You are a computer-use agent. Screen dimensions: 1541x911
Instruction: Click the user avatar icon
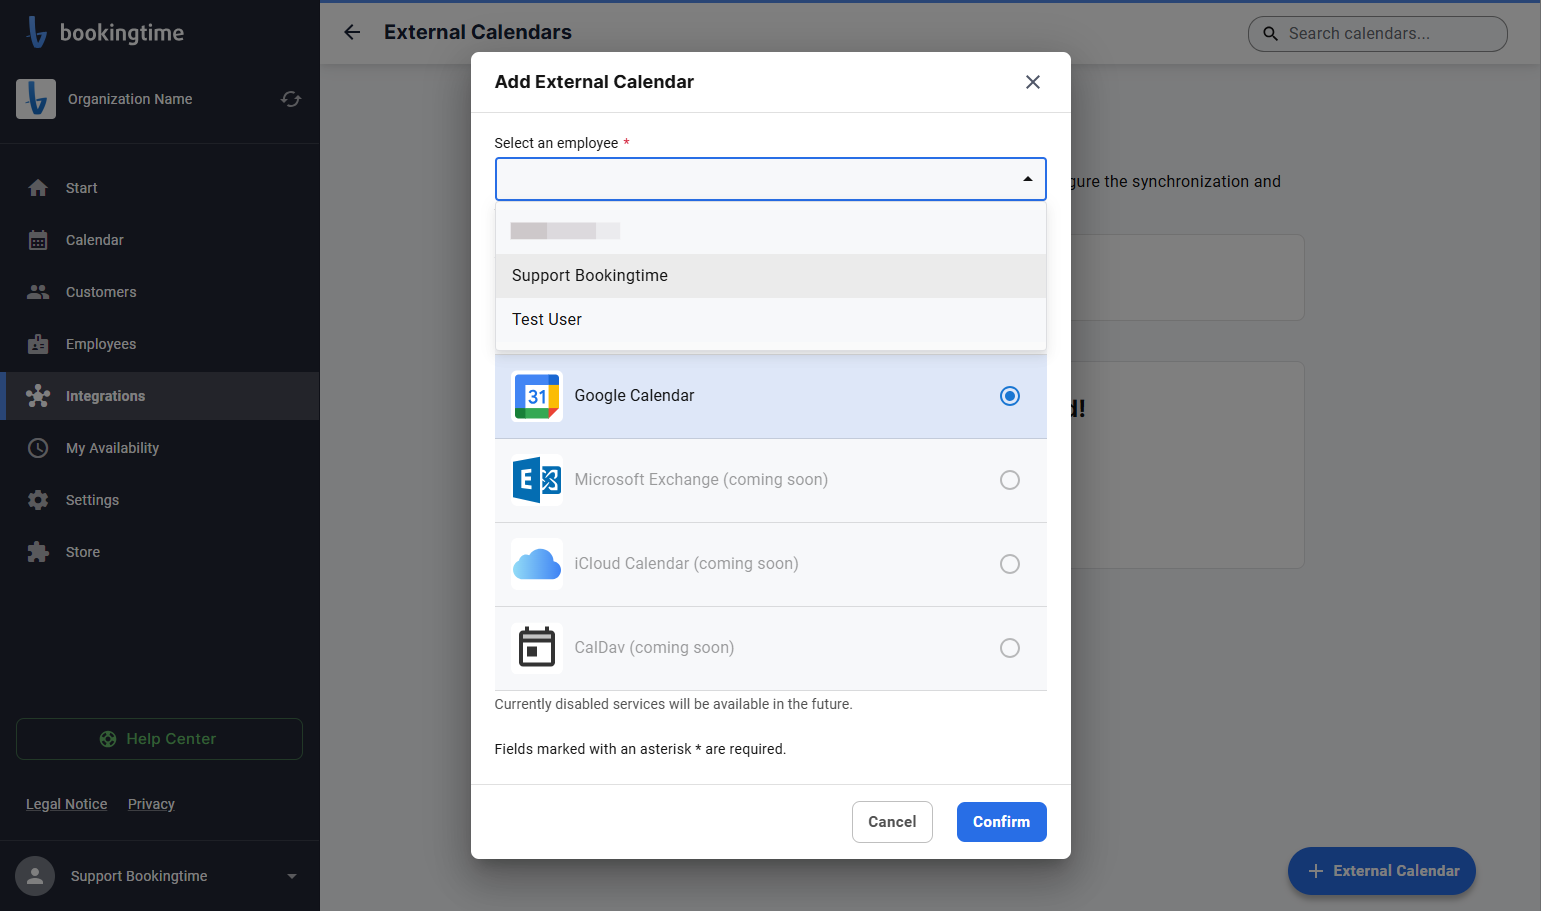[x=35, y=876]
